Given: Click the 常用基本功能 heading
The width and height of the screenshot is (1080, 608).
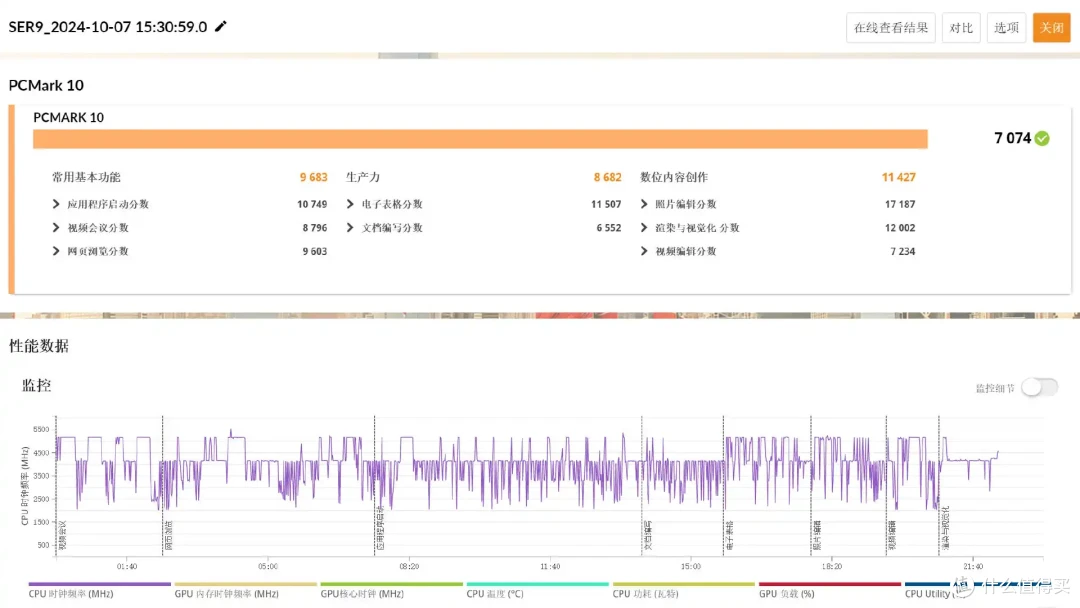Looking at the screenshot, I should [86, 177].
